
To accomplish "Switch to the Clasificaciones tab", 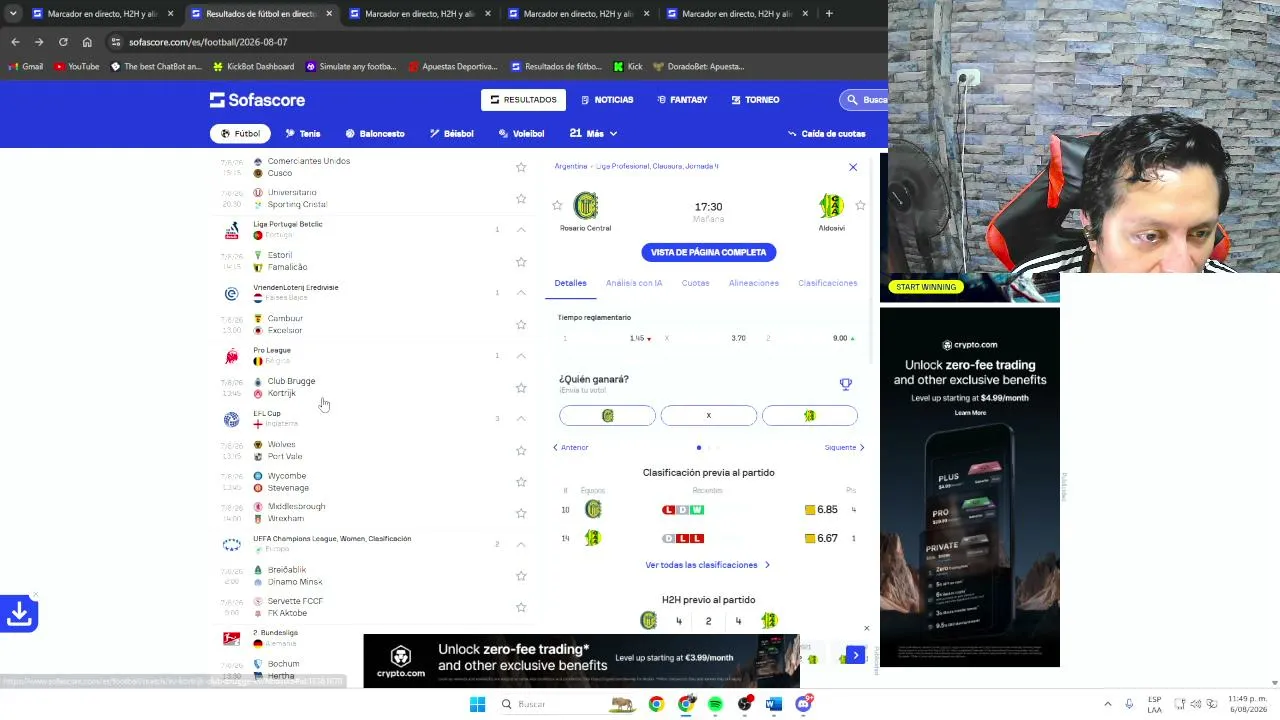I will tap(827, 283).
